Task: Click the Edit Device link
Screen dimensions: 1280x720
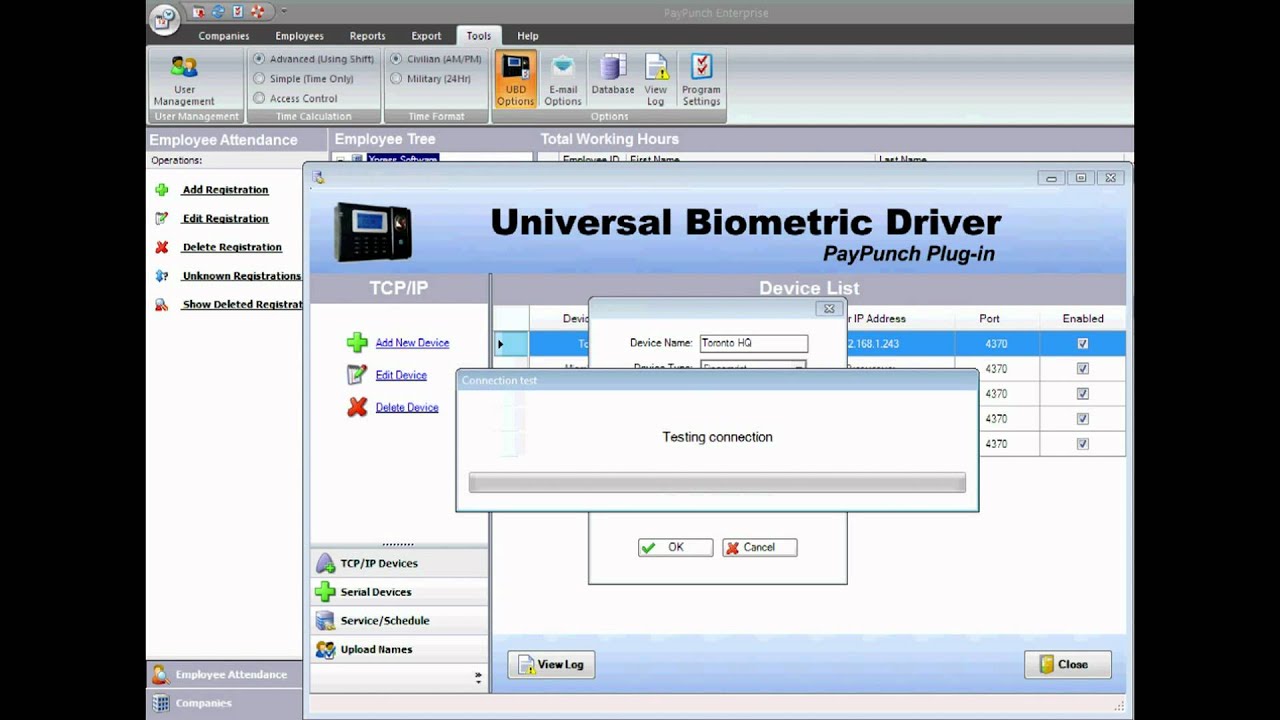Action: 401,375
